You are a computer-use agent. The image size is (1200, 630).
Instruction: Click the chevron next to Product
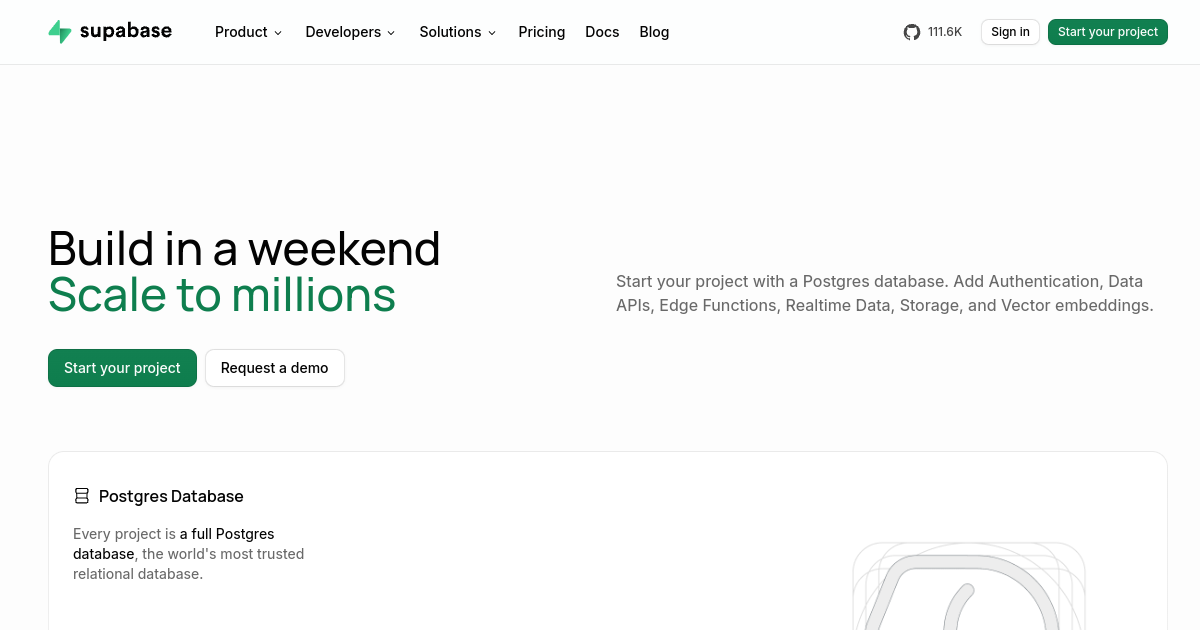tap(278, 33)
